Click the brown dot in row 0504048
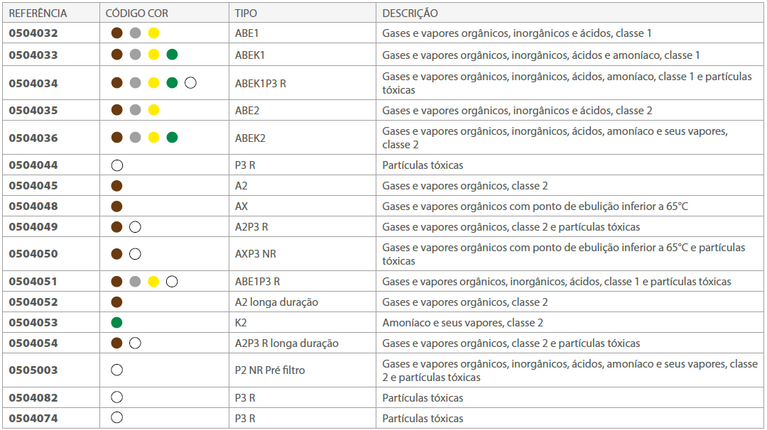The width and height of the screenshot is (767, 430). 116,206
